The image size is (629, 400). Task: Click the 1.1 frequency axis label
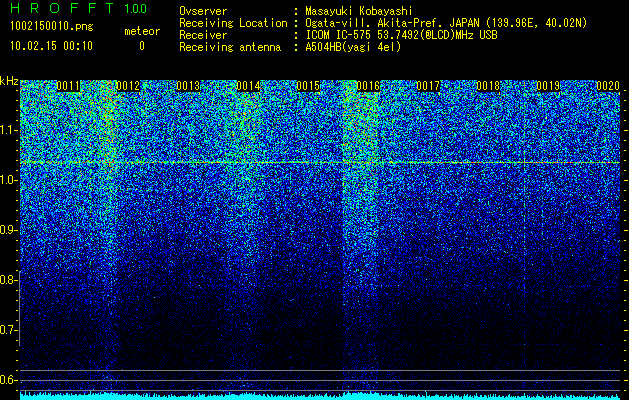tap(8, 130)
